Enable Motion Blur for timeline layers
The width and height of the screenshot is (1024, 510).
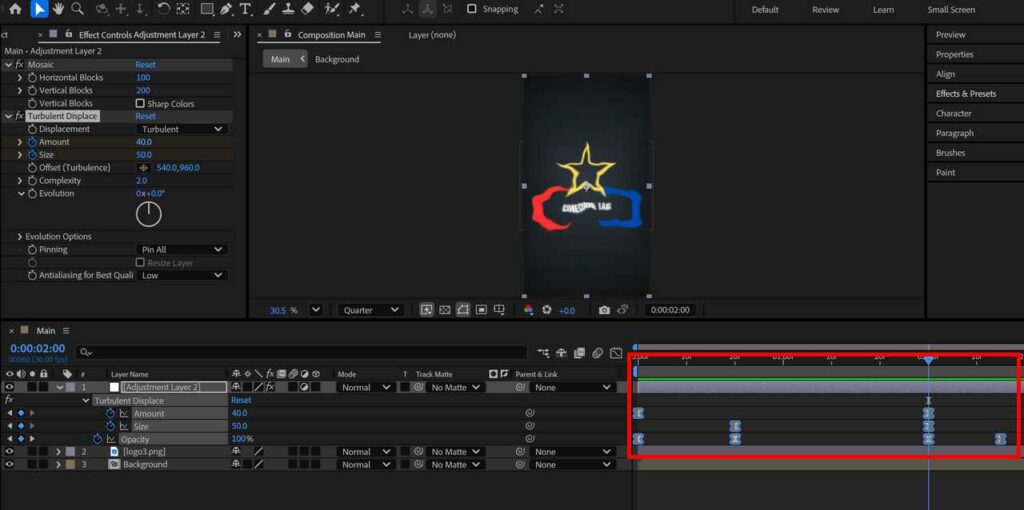[x=598, y=353]
